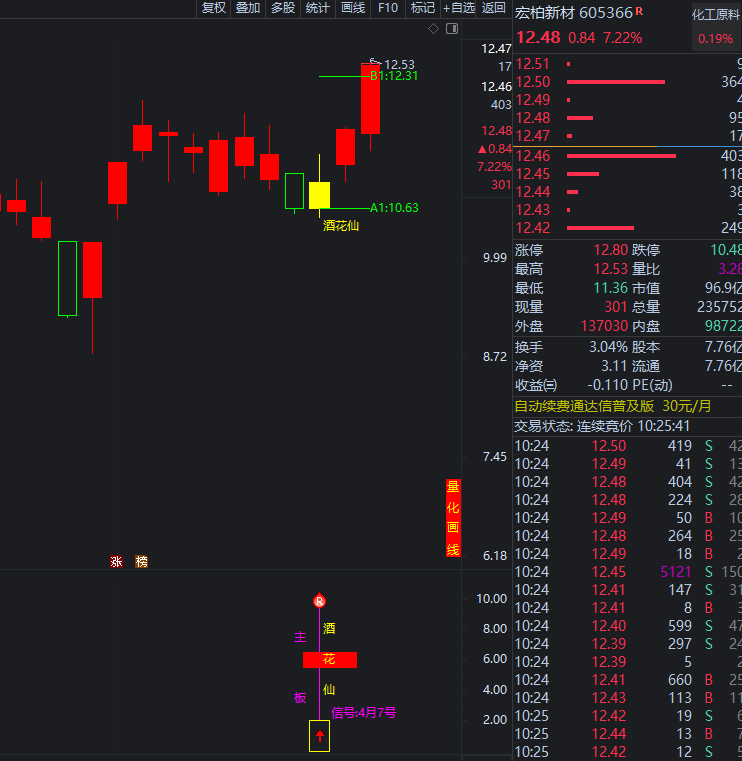742x761 pixels.
Task: Toggle the side panel layout icon
Action: point(451,29)
